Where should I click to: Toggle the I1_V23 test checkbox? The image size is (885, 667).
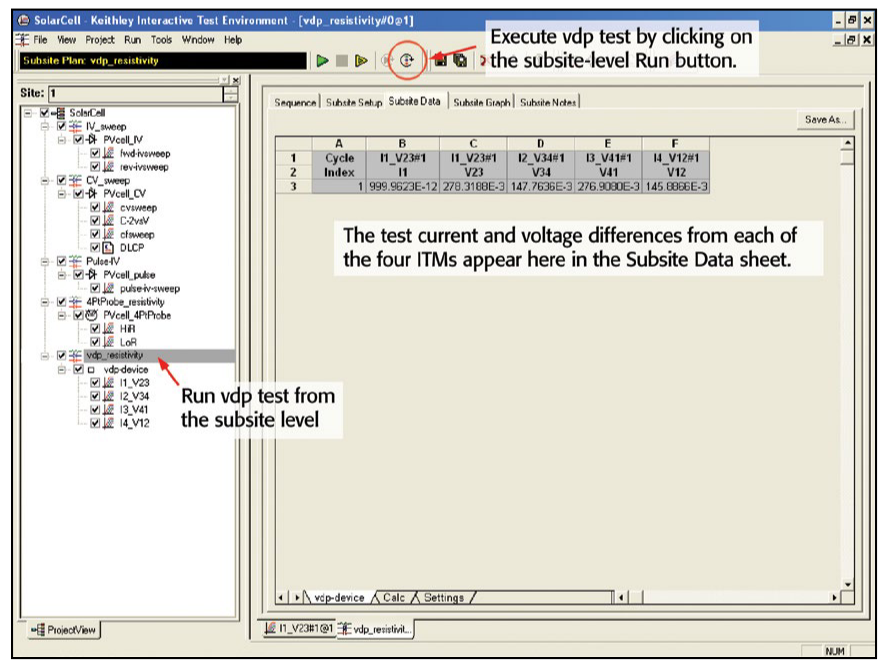tap(95, 382)
